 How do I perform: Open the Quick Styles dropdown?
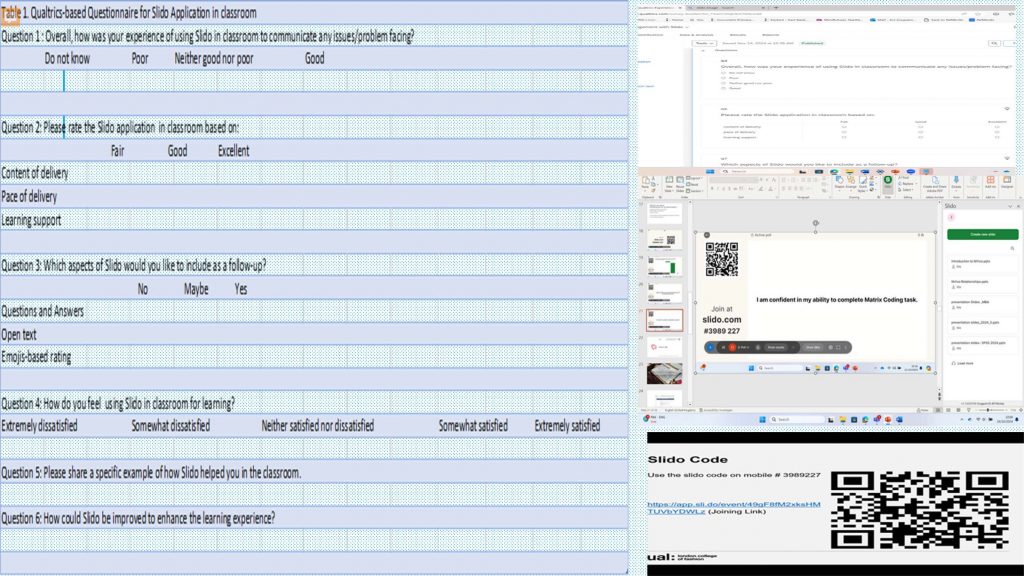[x=863, y=184]
